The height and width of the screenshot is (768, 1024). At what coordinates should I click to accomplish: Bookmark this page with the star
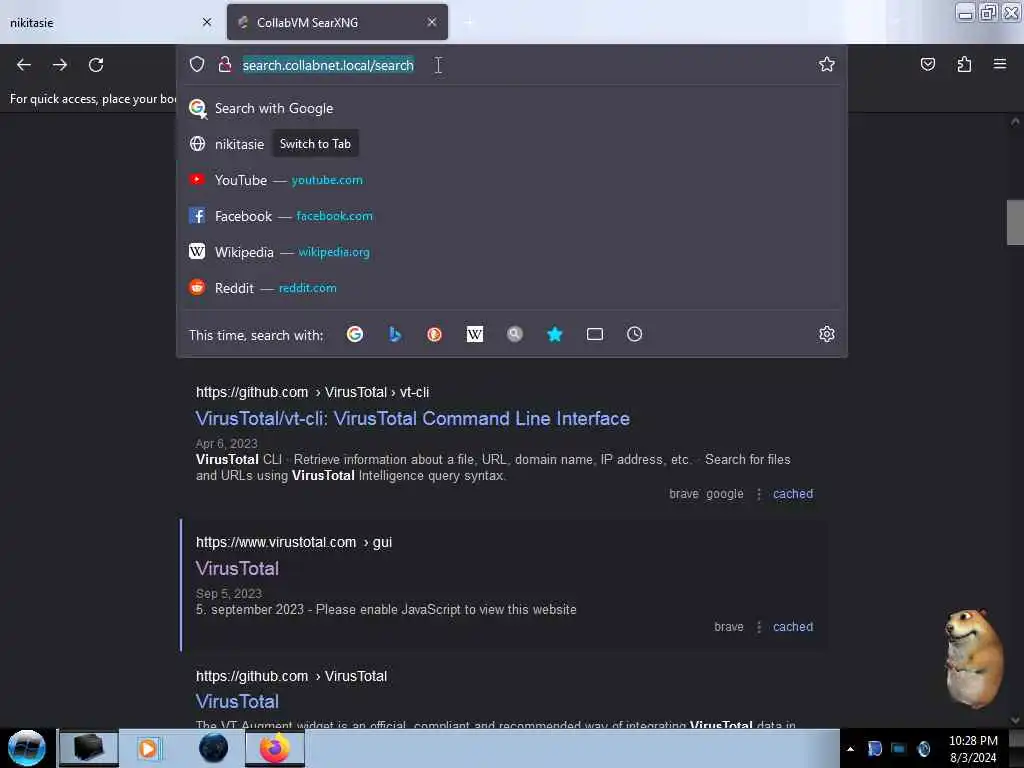tap(827, 64)
